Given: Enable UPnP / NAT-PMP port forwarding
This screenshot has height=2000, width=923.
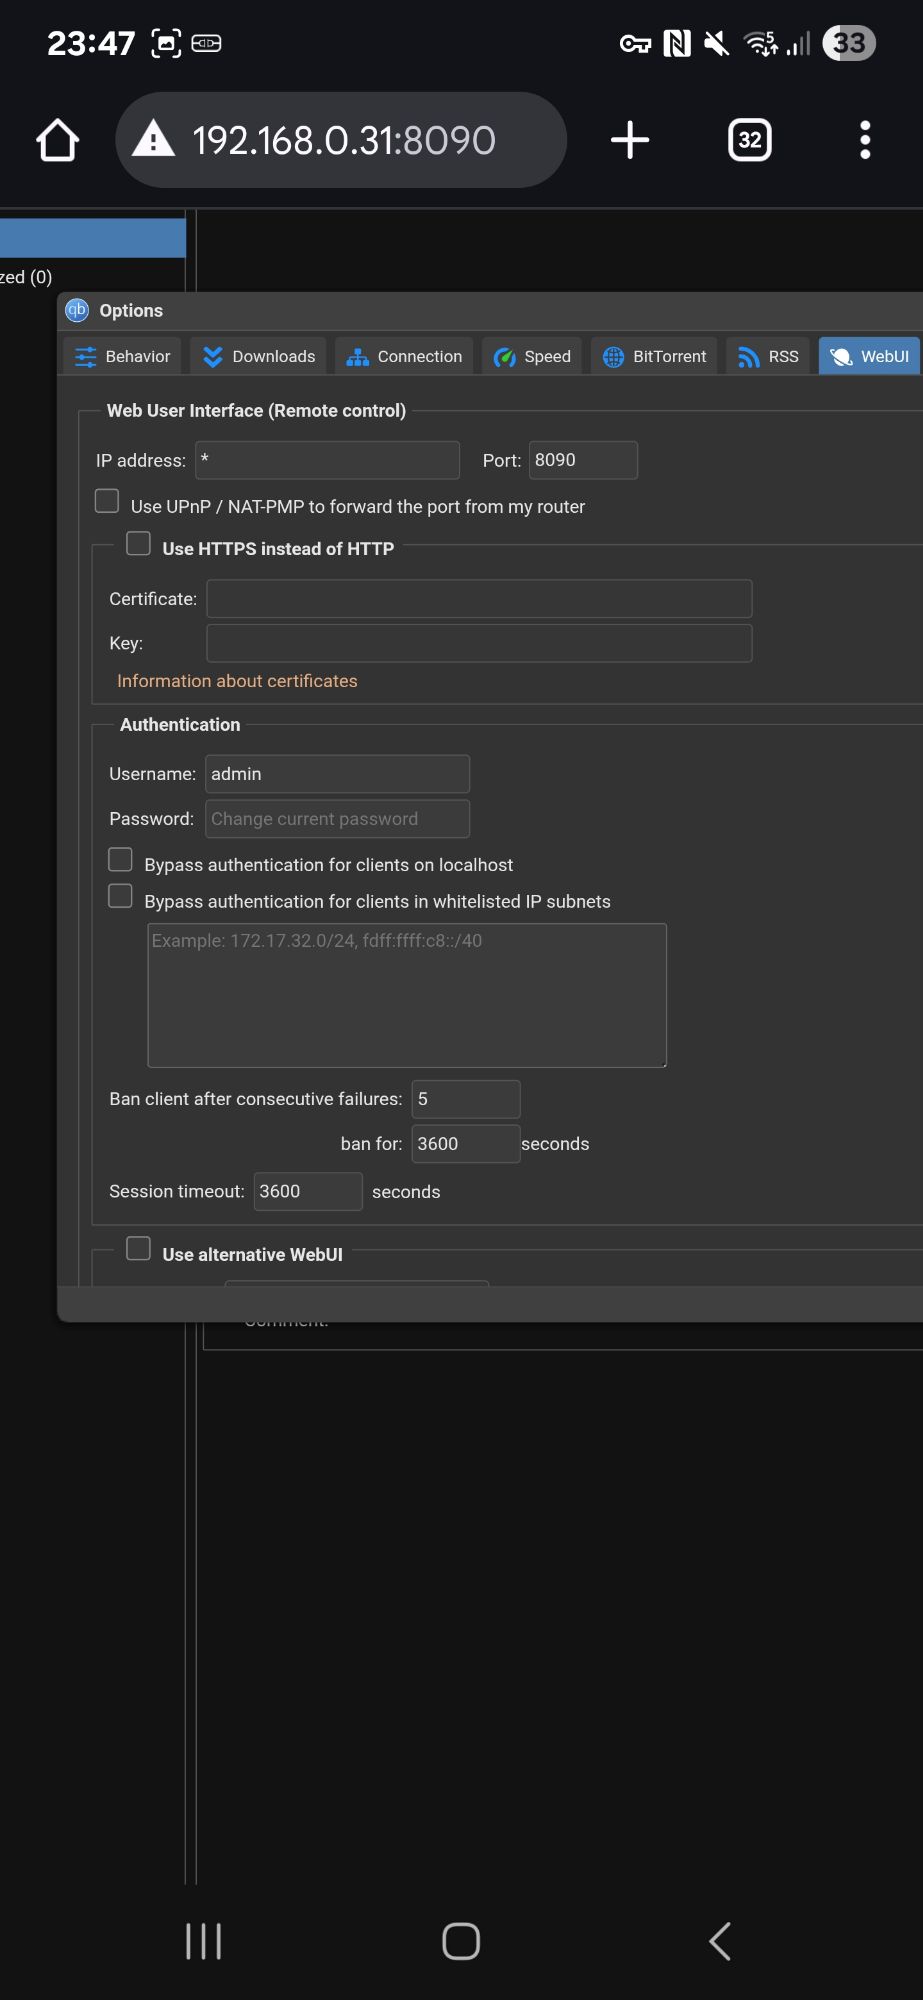Looking at the screenshot, I should (x=107, y=501).
